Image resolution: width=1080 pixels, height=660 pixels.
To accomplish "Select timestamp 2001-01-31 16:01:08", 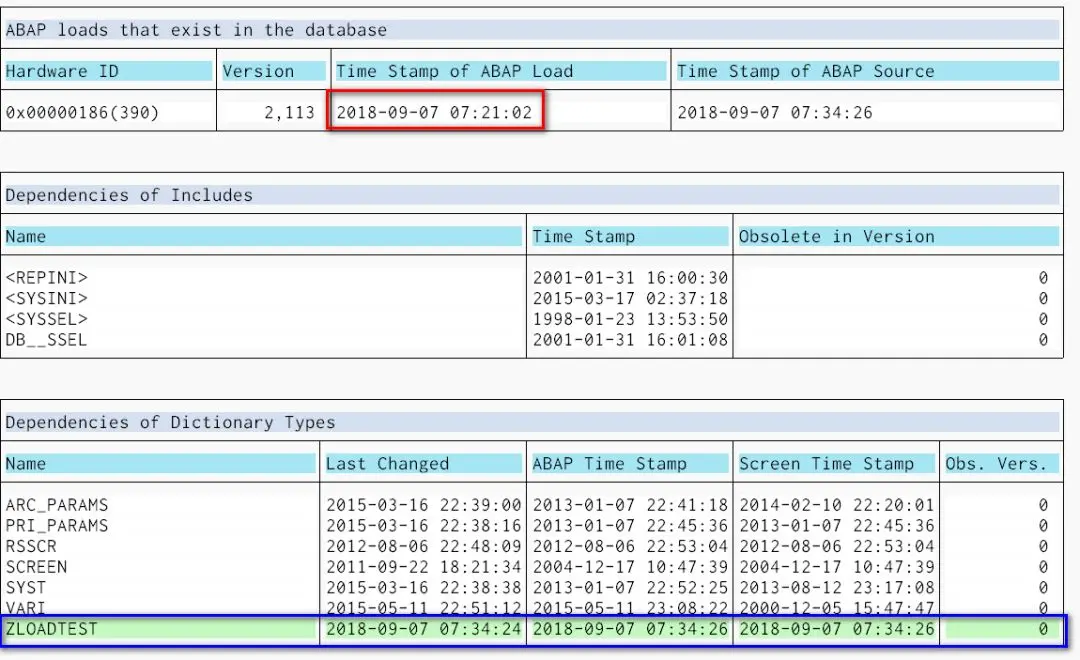I will point(630,340).
